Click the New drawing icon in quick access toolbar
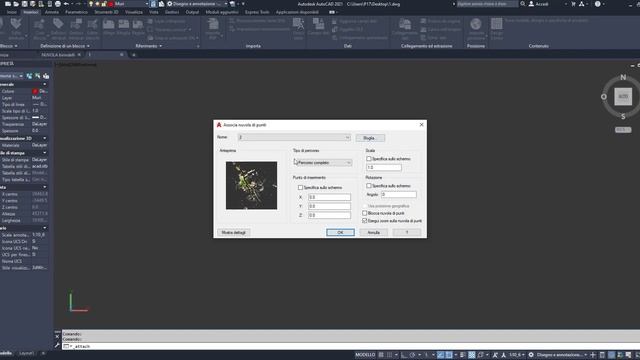This screenshot has height=360, width=640. [8, 4]
